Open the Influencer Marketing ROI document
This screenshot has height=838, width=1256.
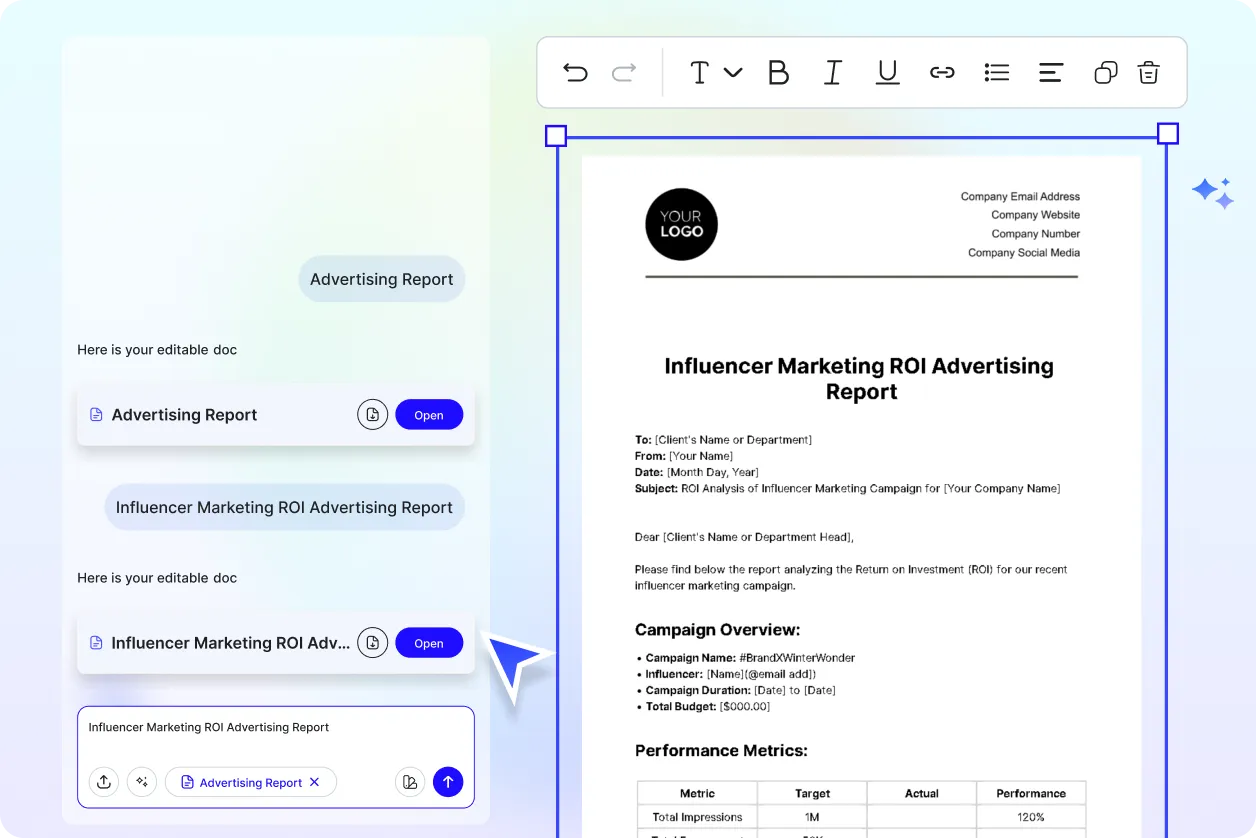pos(429,643)
